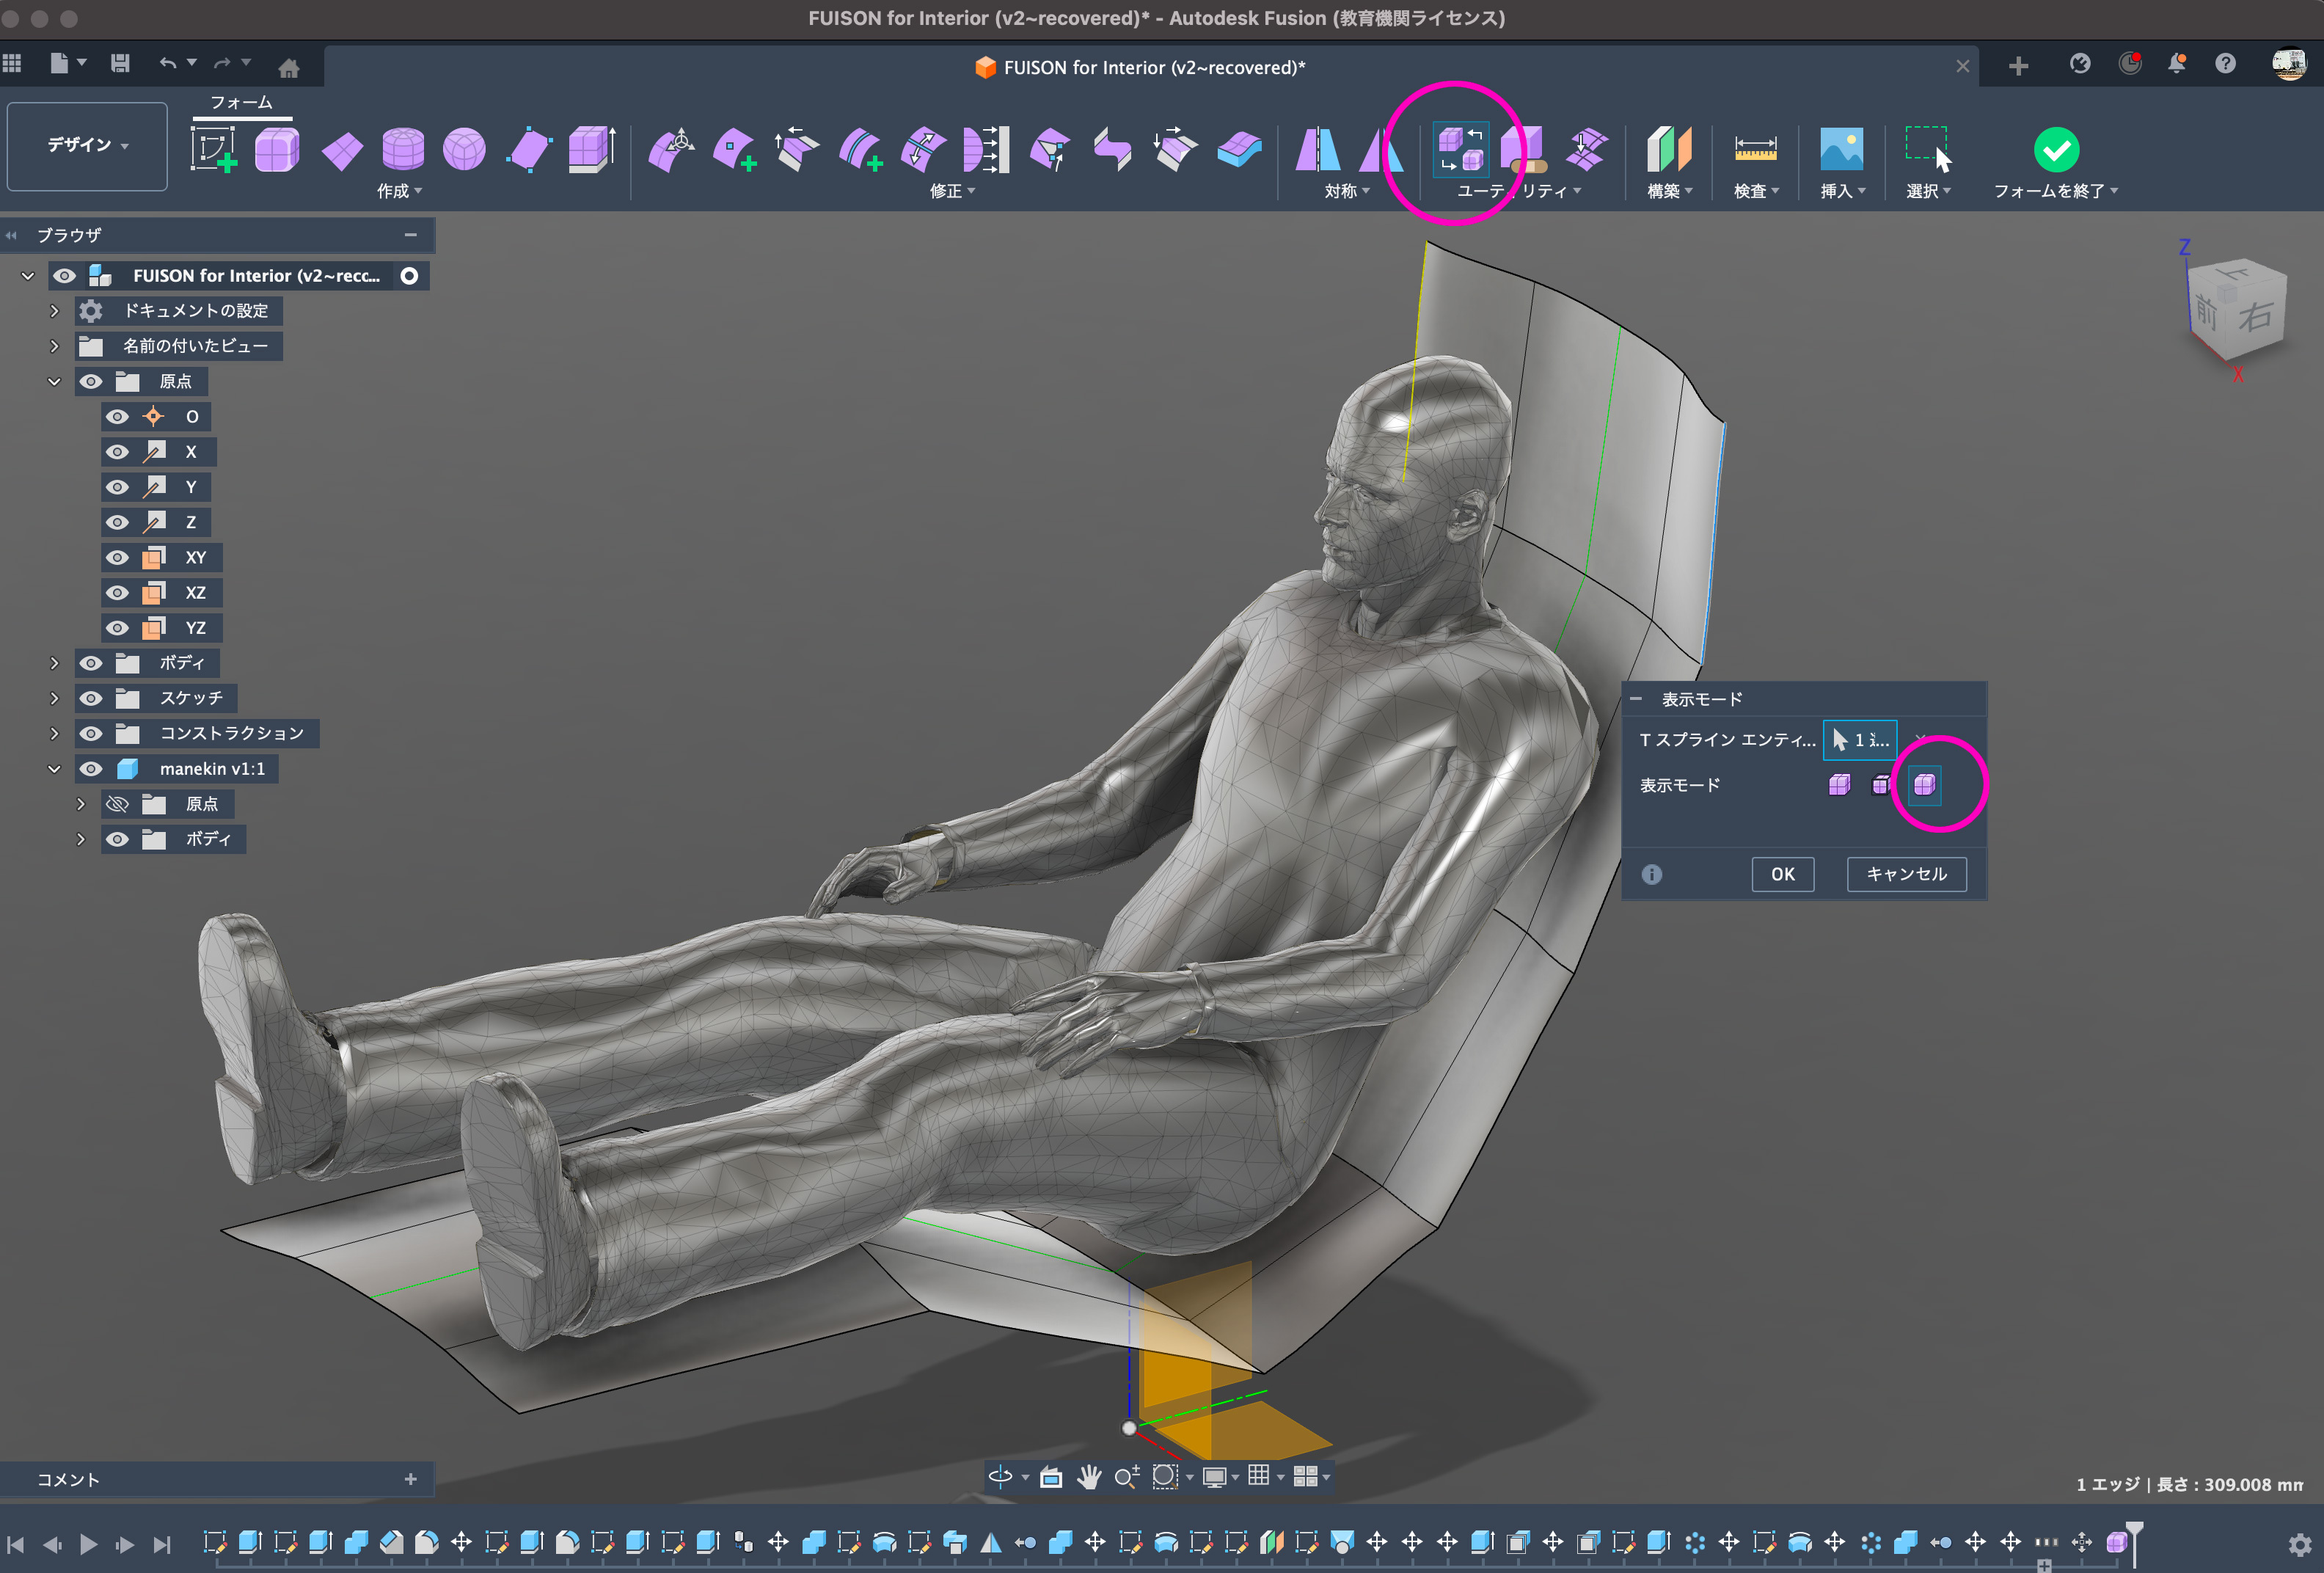Toggle visibility of スケッチ folder
The height and width of the screenshot is (1573, 2324).
(91, 698)
